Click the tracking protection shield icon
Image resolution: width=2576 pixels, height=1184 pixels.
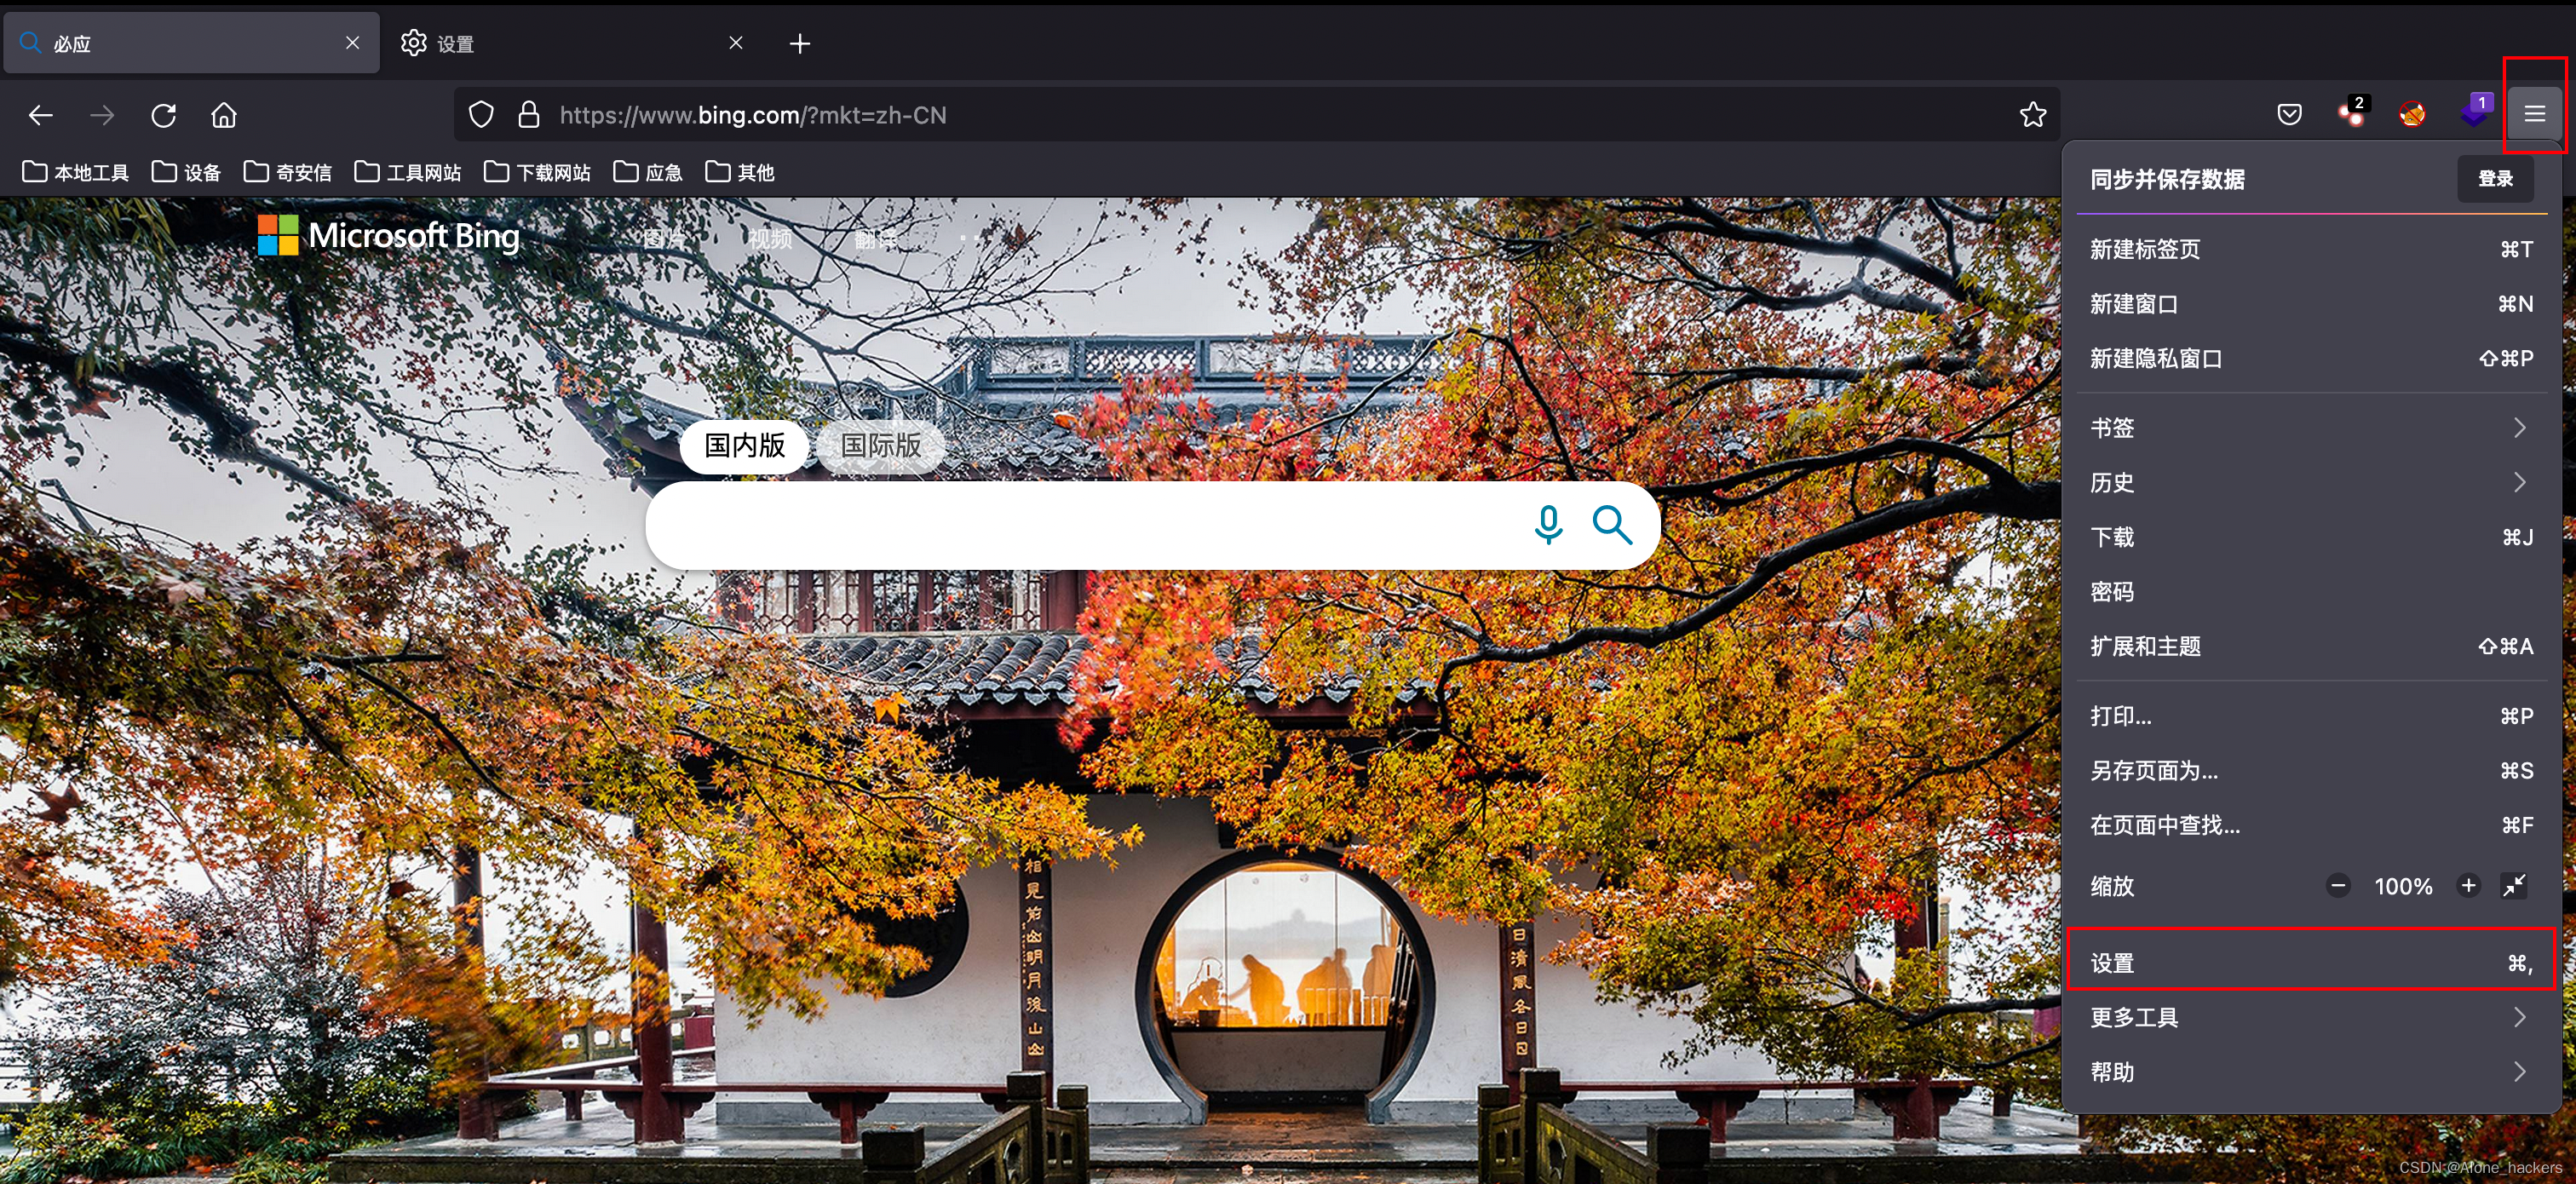click(x=481, y=115)
